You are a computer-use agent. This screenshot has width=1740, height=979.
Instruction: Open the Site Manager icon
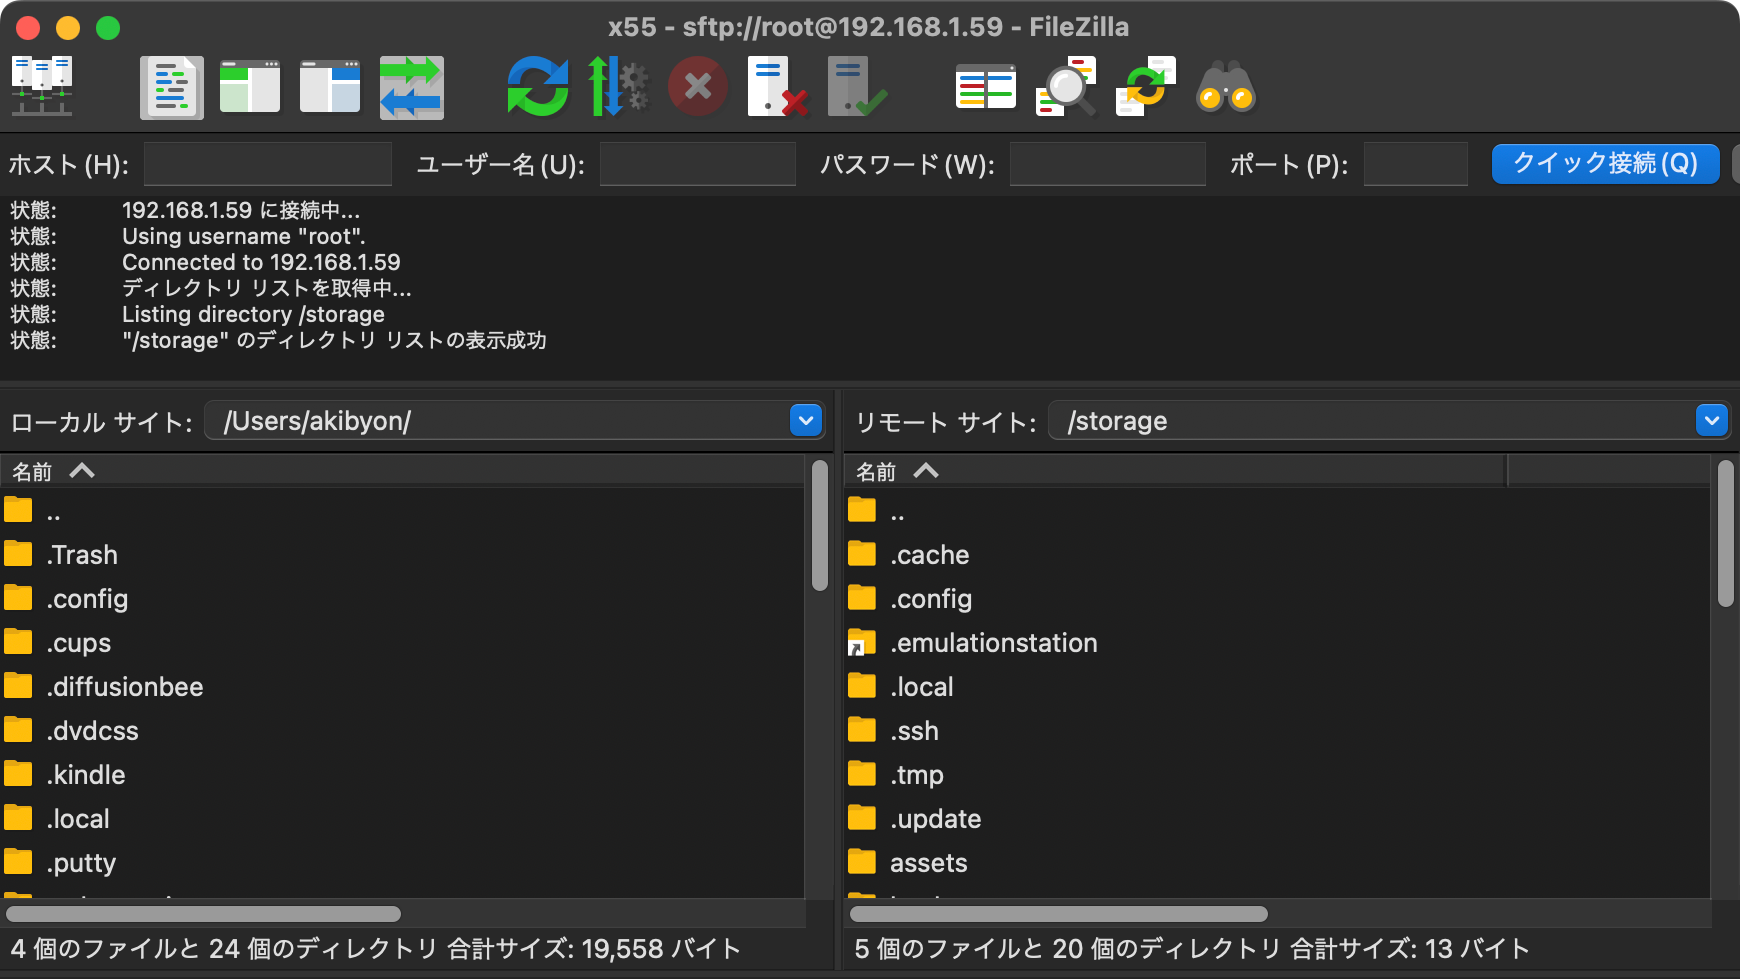tap(42, 87)
